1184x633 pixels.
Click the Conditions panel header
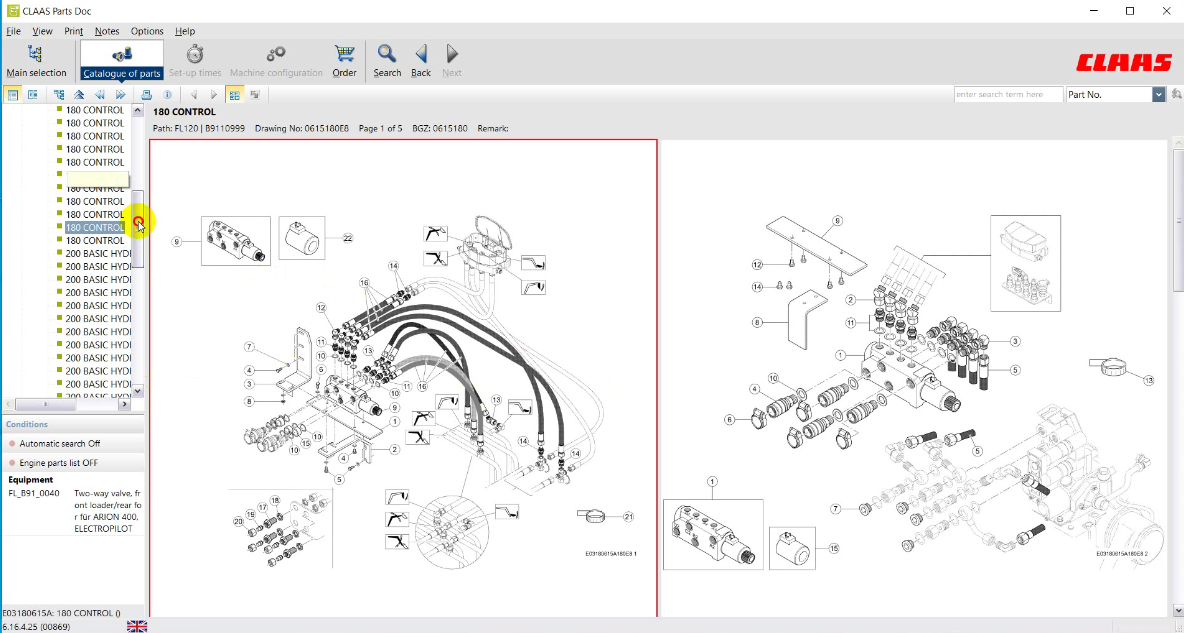[x=72, y=425]
